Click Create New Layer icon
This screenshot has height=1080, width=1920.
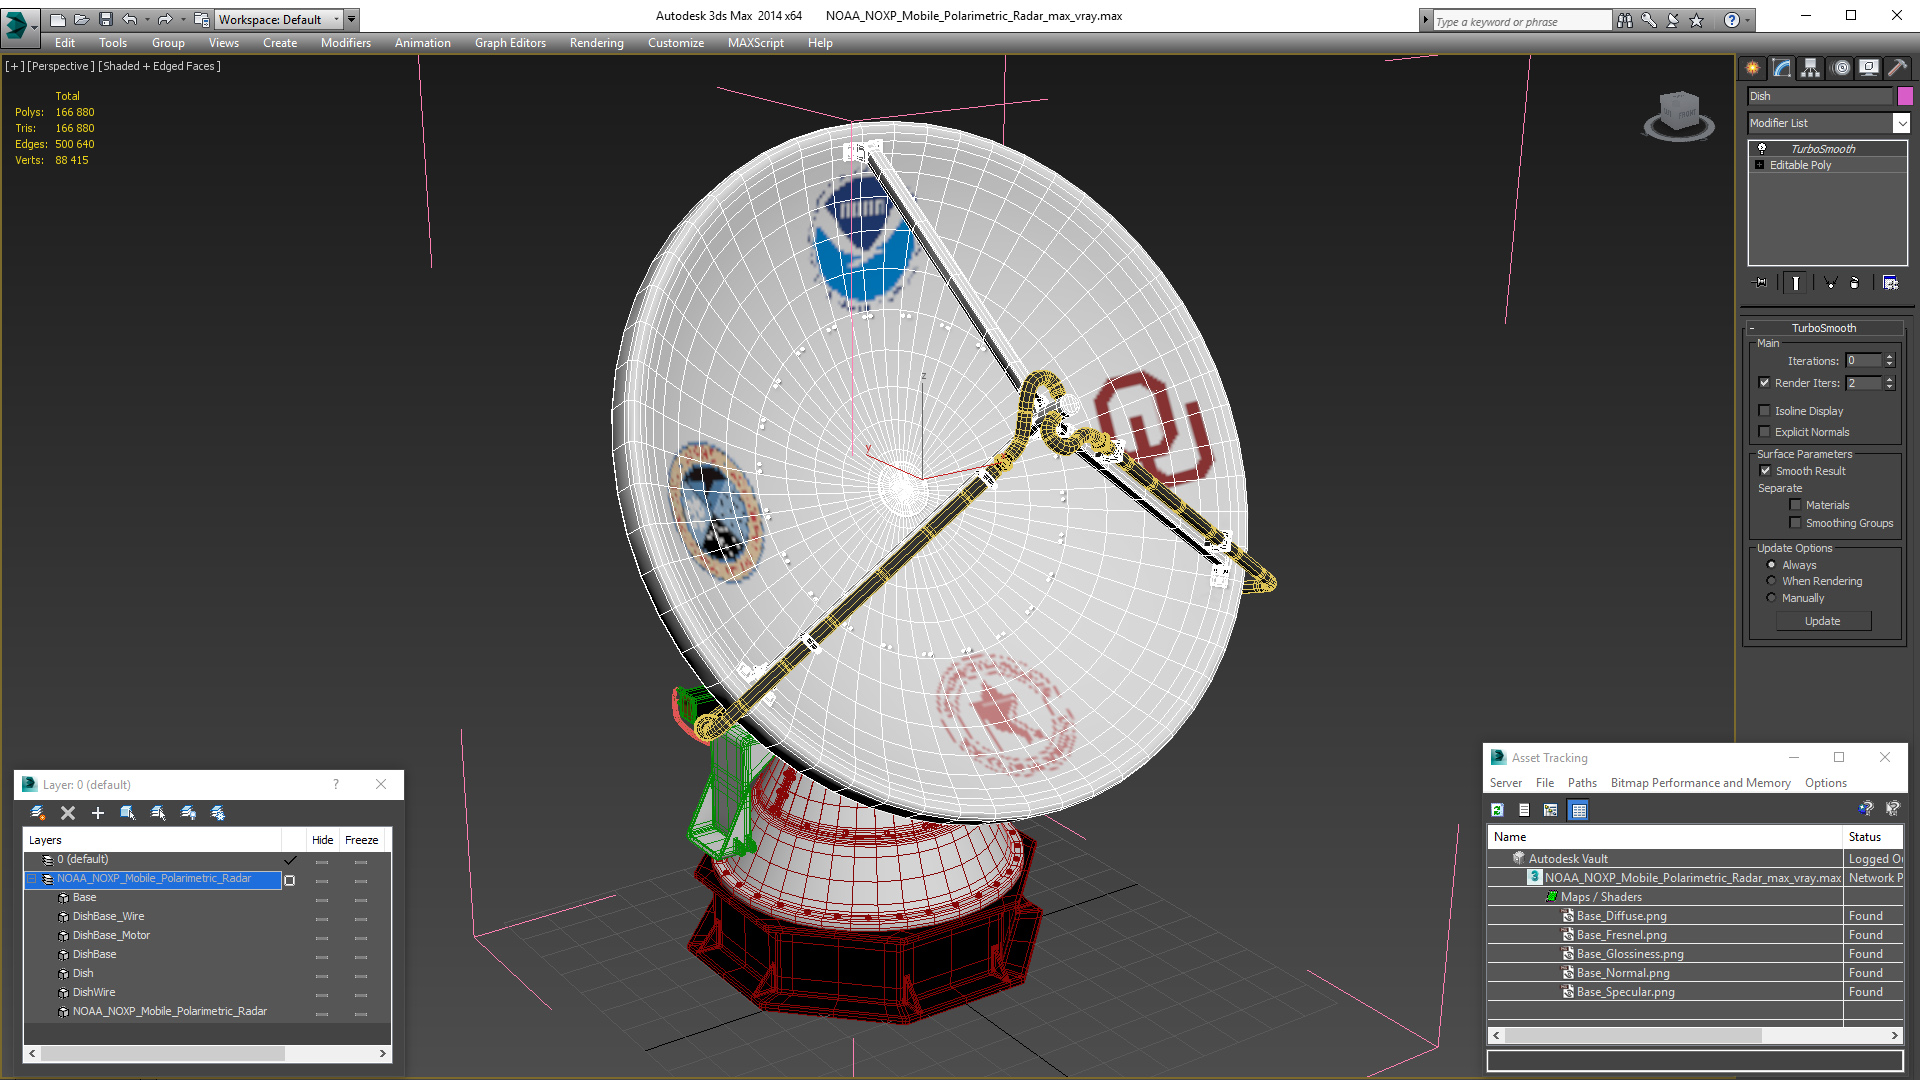[38, 813]
